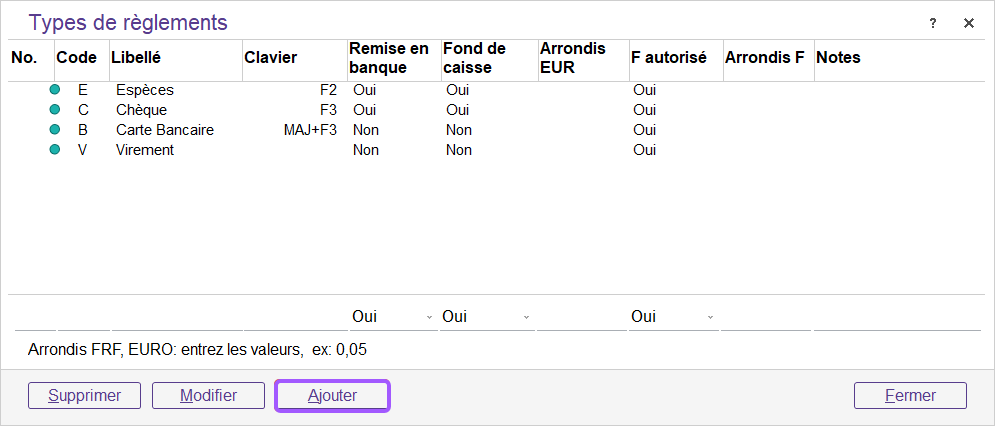995x426 pixels.
Task: Click the Libellé input field in the edit row
Action: tap(175, 317)
